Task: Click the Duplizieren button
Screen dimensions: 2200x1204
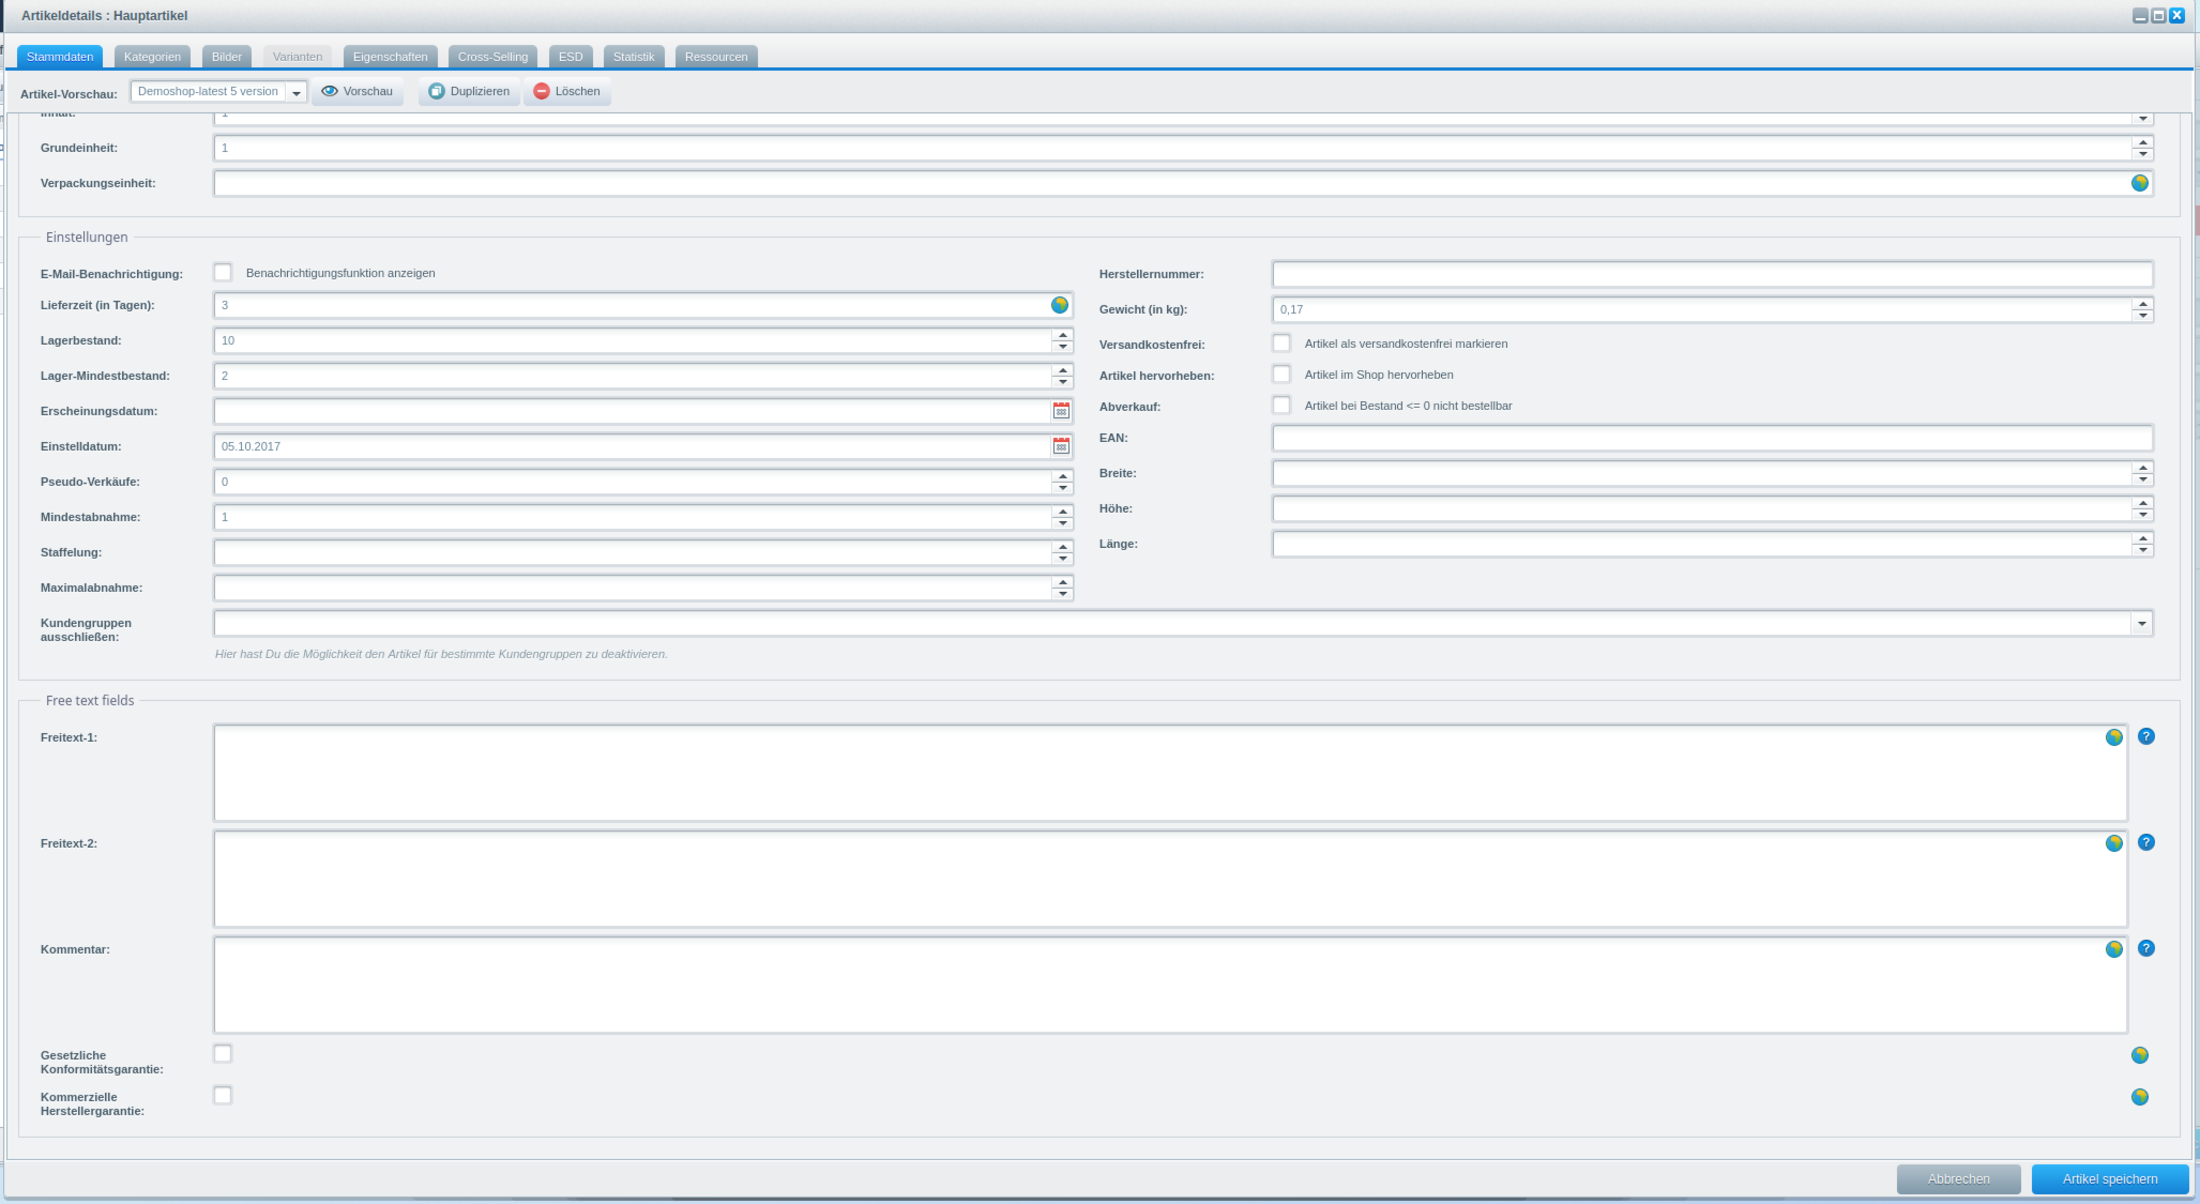Action: pyautogui.click(x=469, y=91)
